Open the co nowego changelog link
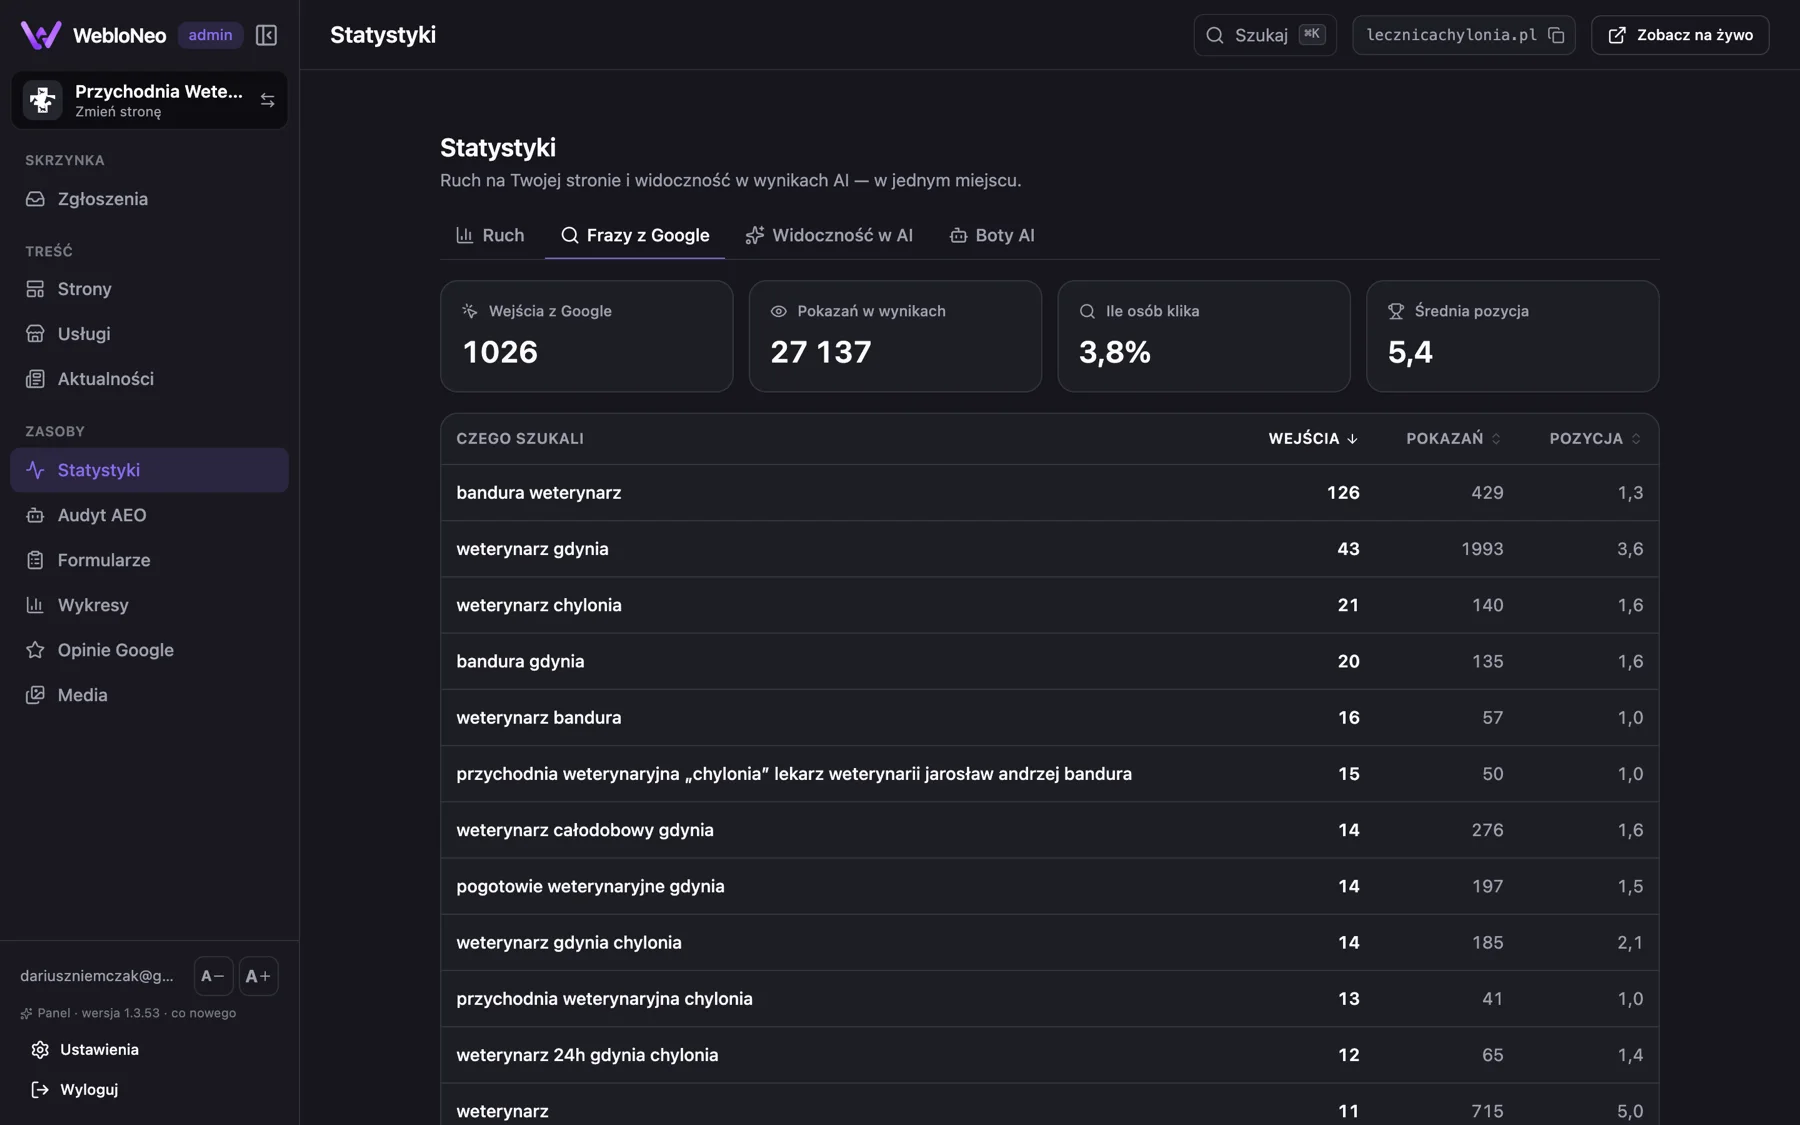Screen dimensions: 1800x1125 tap(203, 1013)
